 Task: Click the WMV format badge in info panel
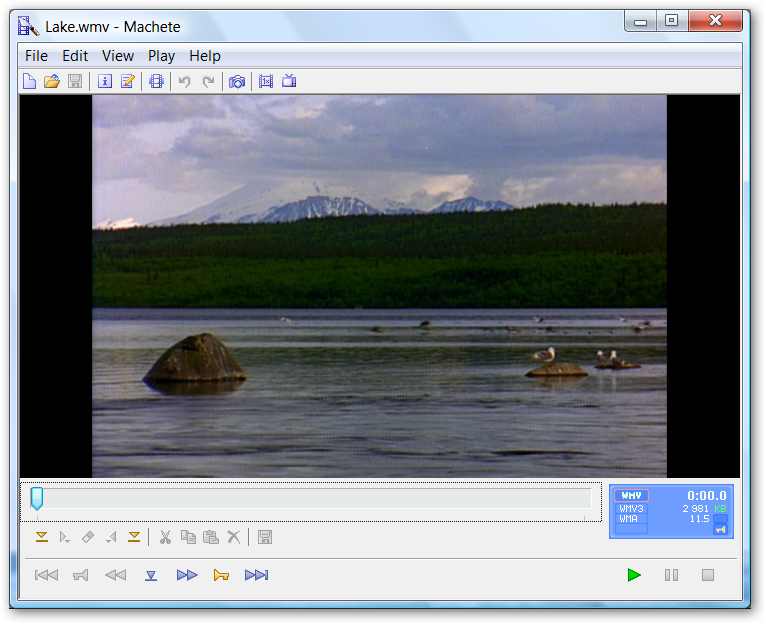tap(631, 495)
